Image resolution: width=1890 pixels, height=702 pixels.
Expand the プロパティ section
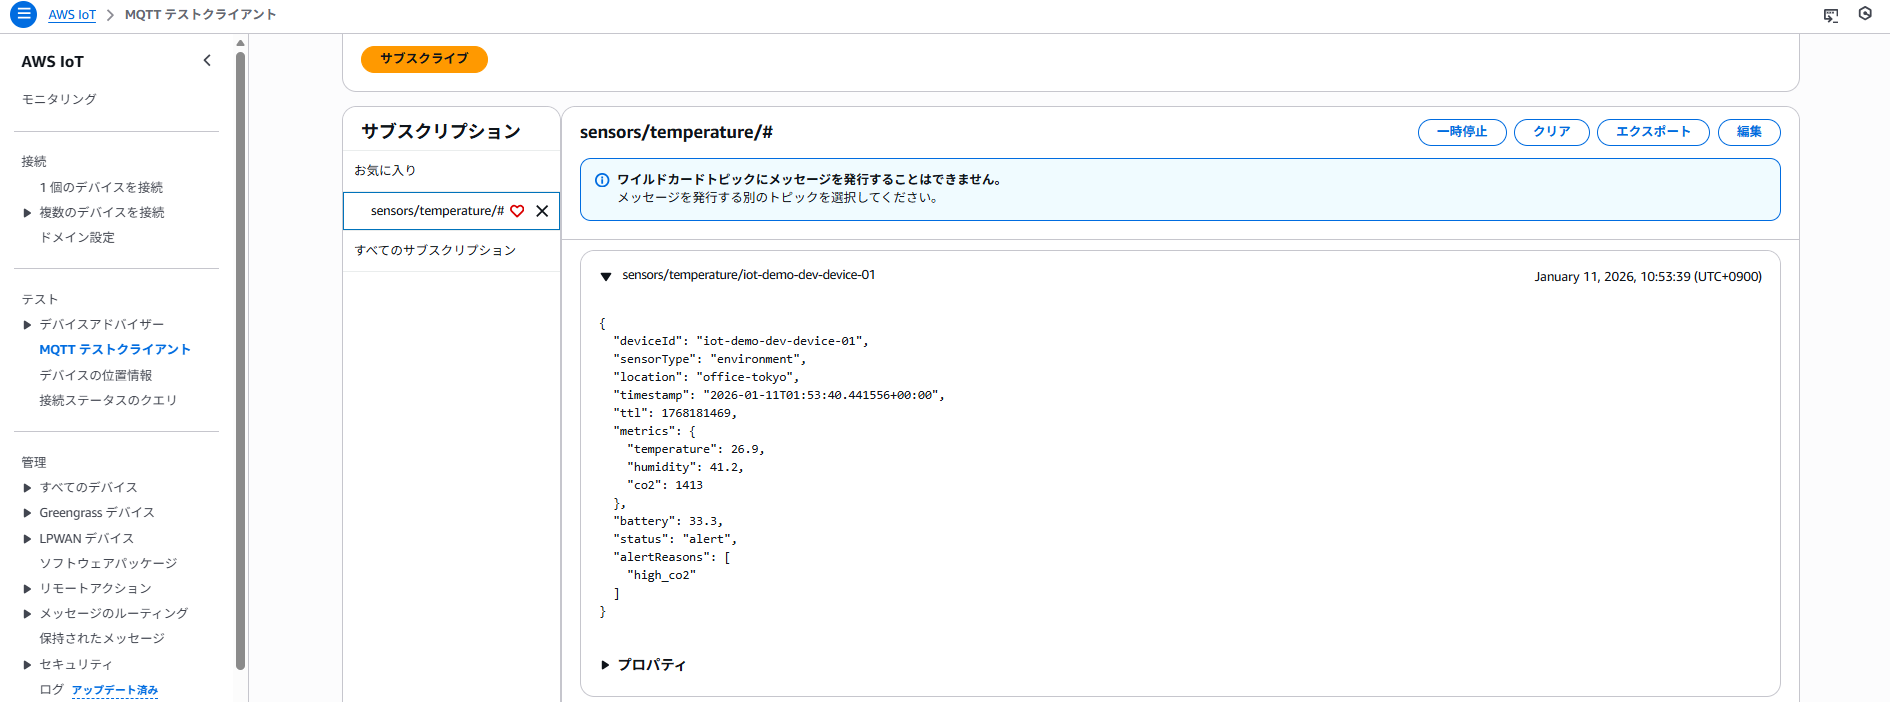point(606,665)
